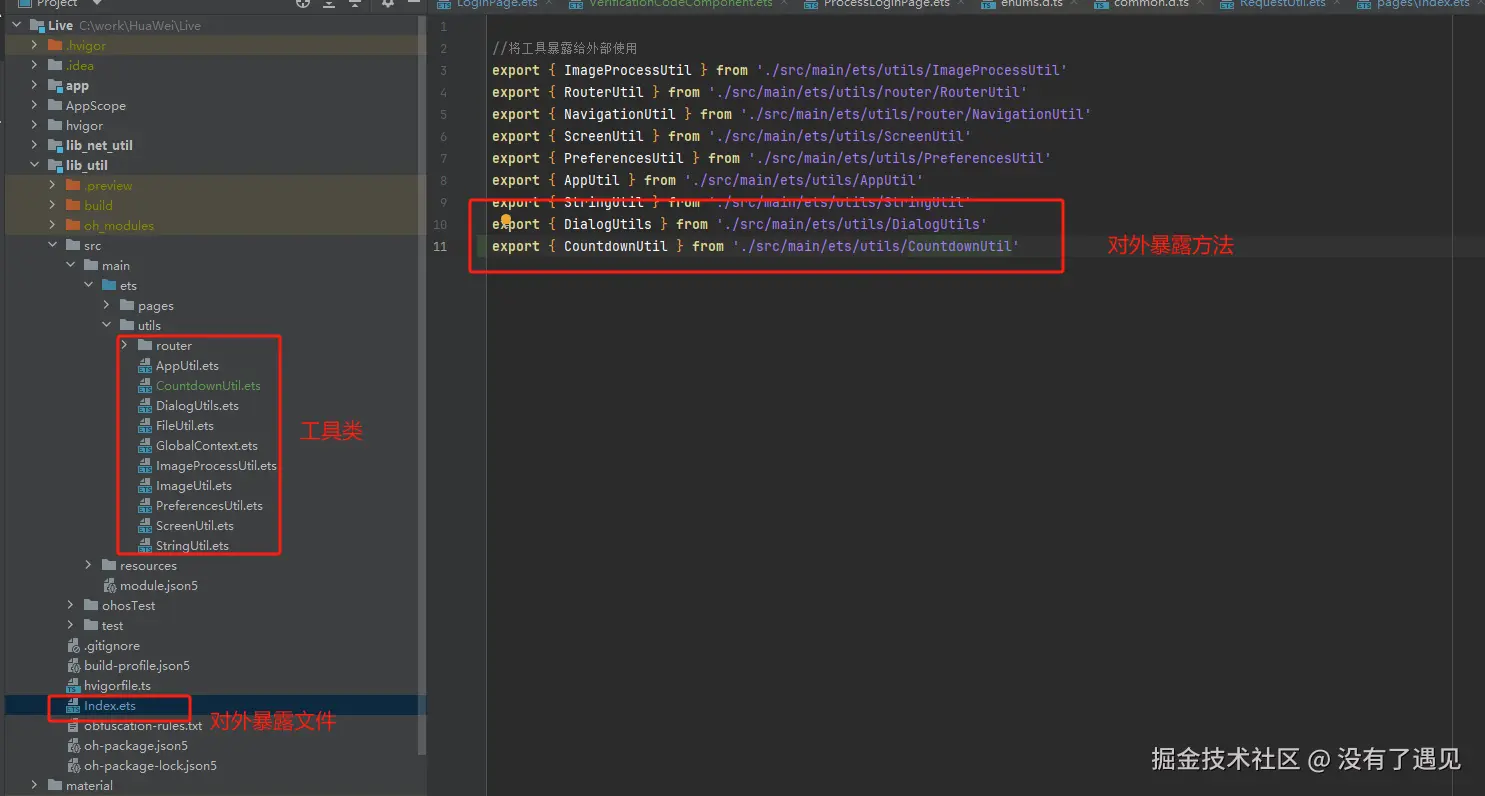Click the obfuscation-rules.txt file icon
This screenshot has height=796, width=1485.
(74, 726)
